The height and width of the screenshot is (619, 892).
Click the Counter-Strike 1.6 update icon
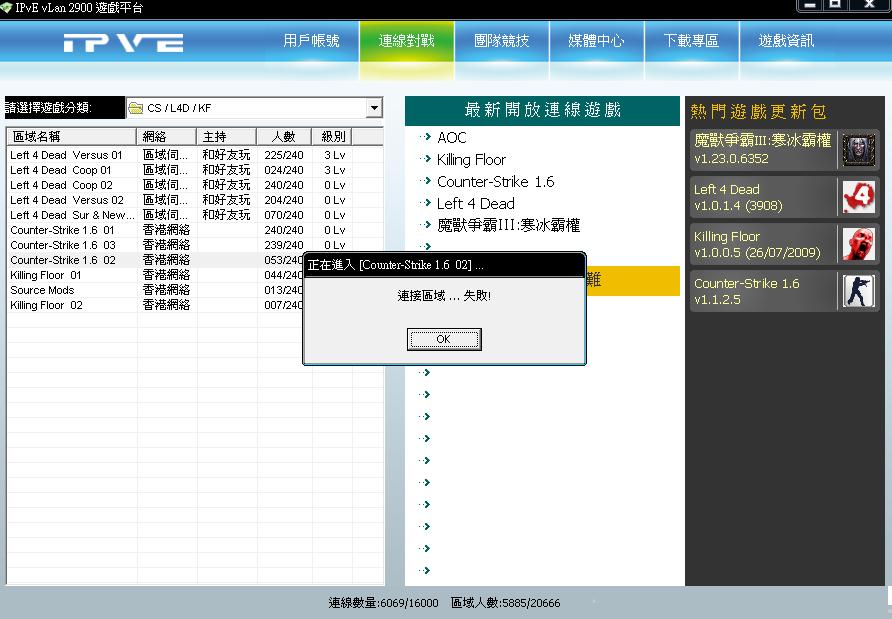(x=858, y=291)
